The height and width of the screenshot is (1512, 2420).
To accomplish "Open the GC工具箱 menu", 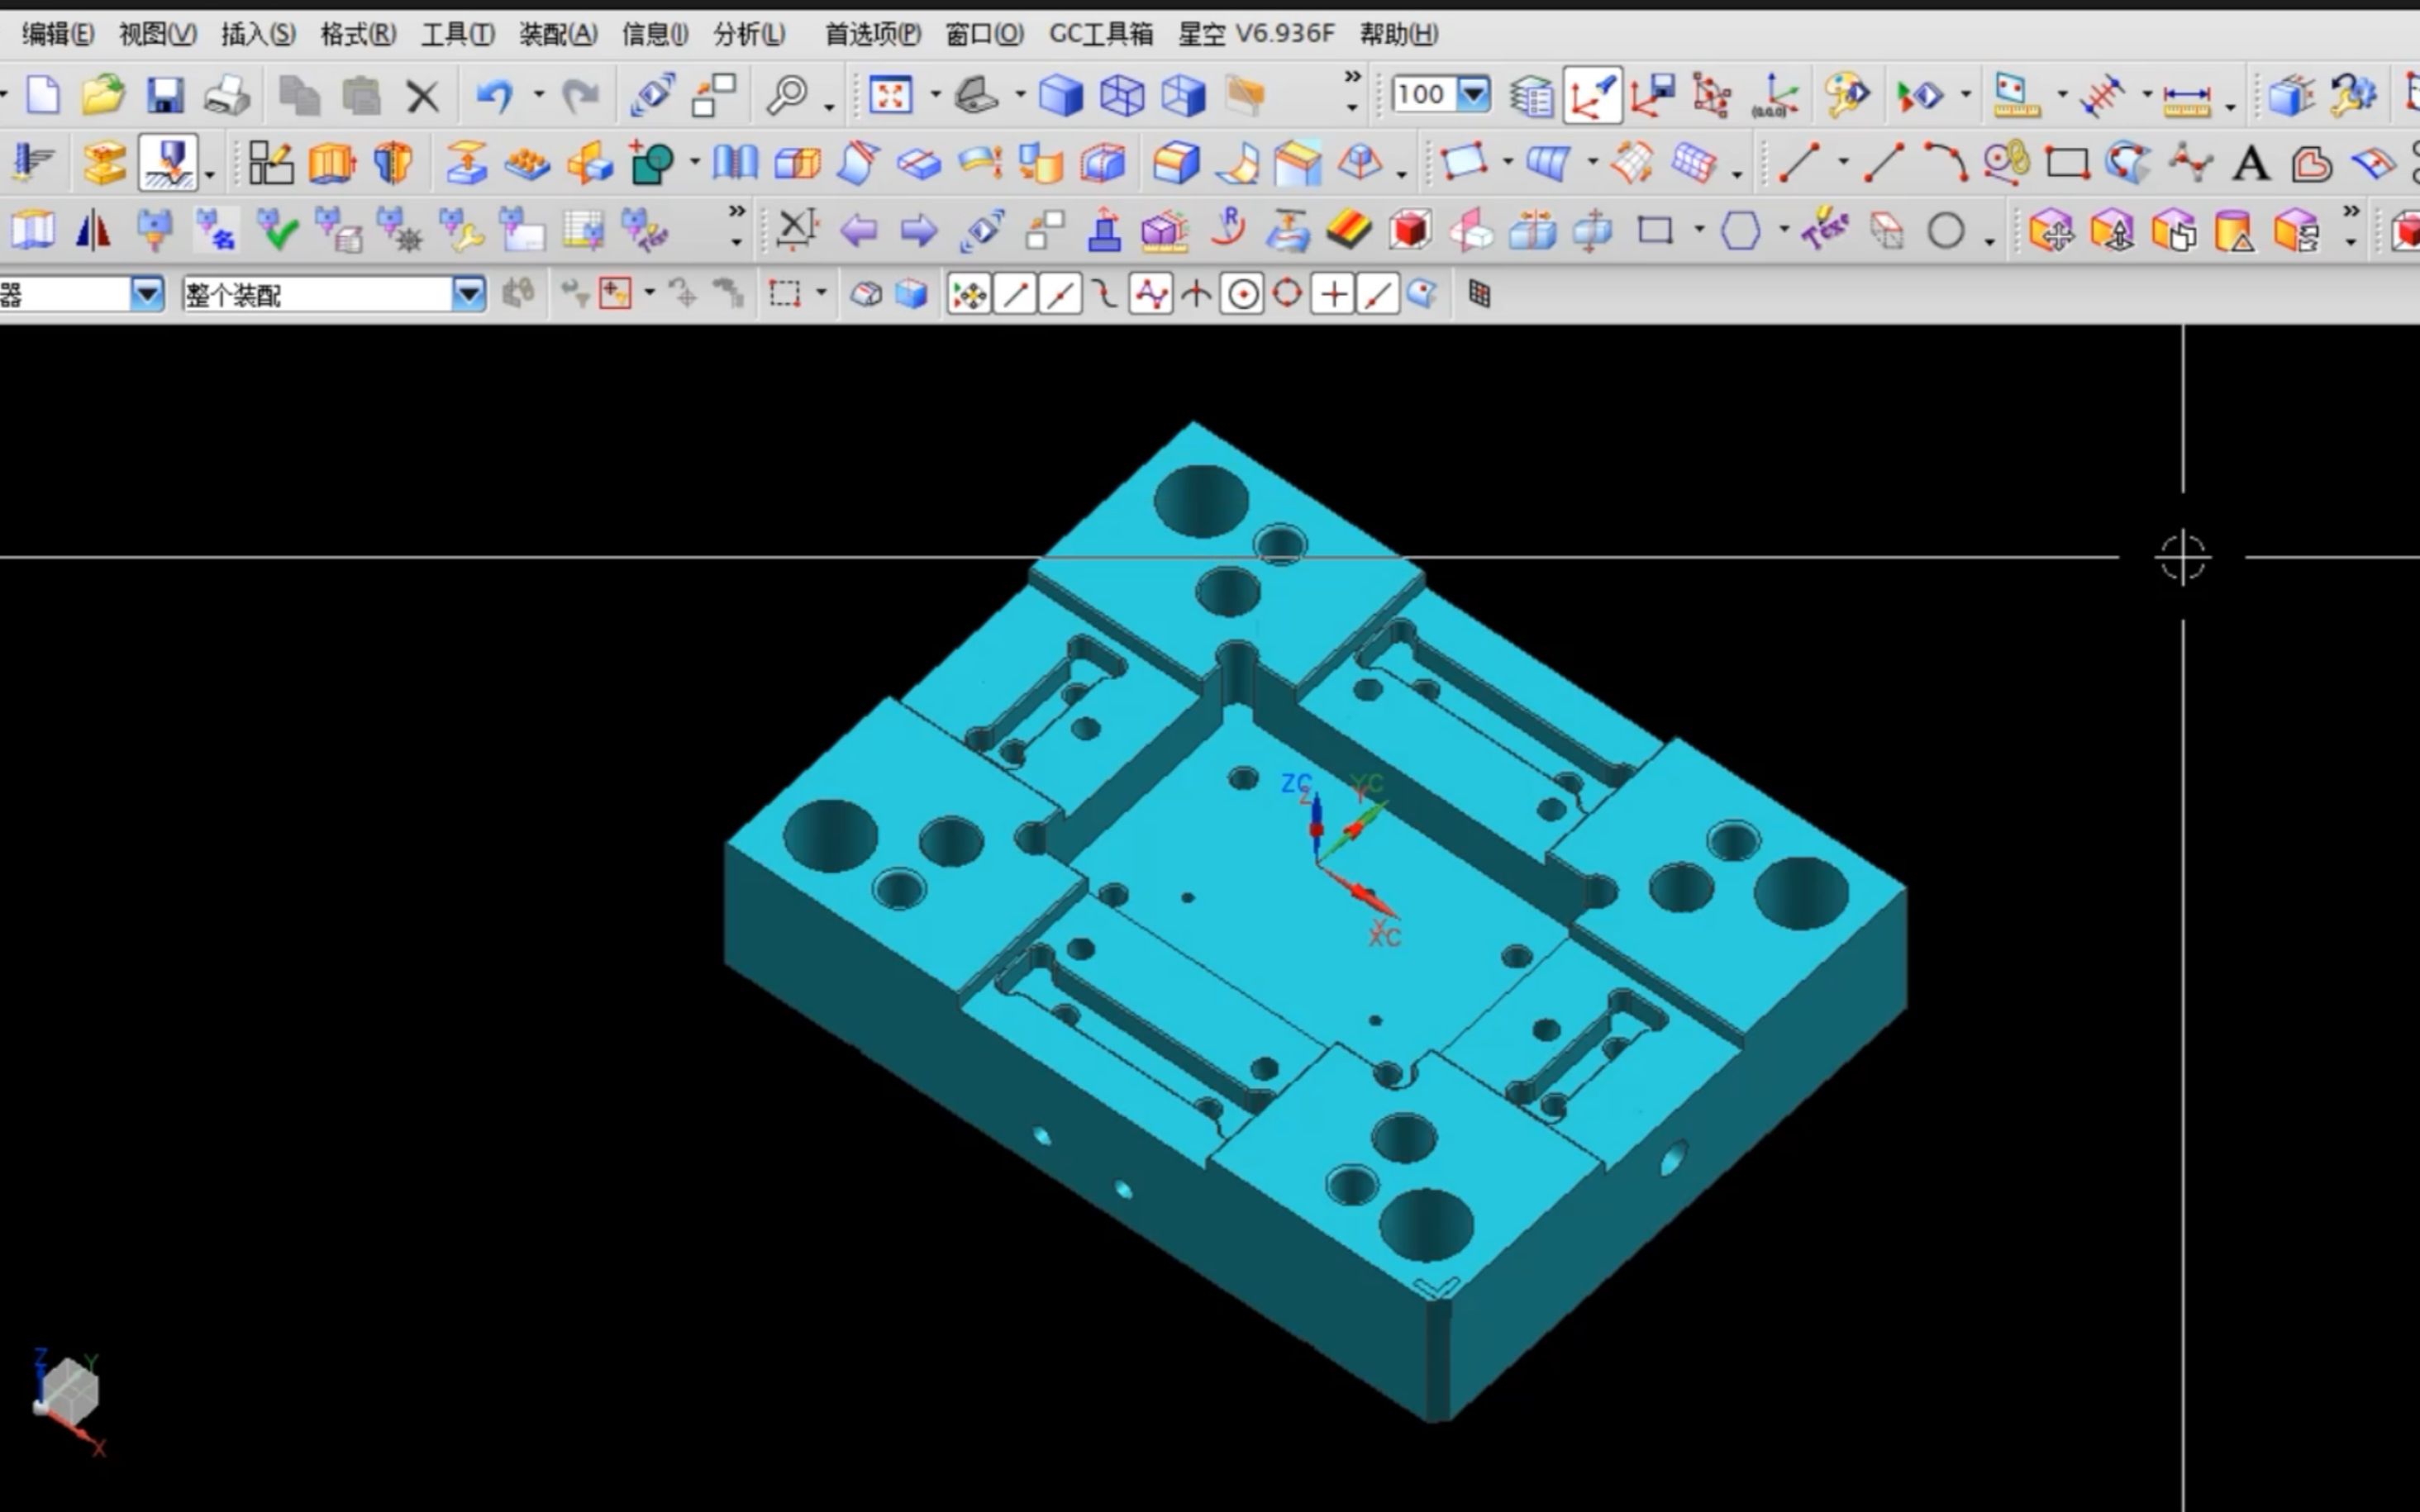I will click(1100, 34).
